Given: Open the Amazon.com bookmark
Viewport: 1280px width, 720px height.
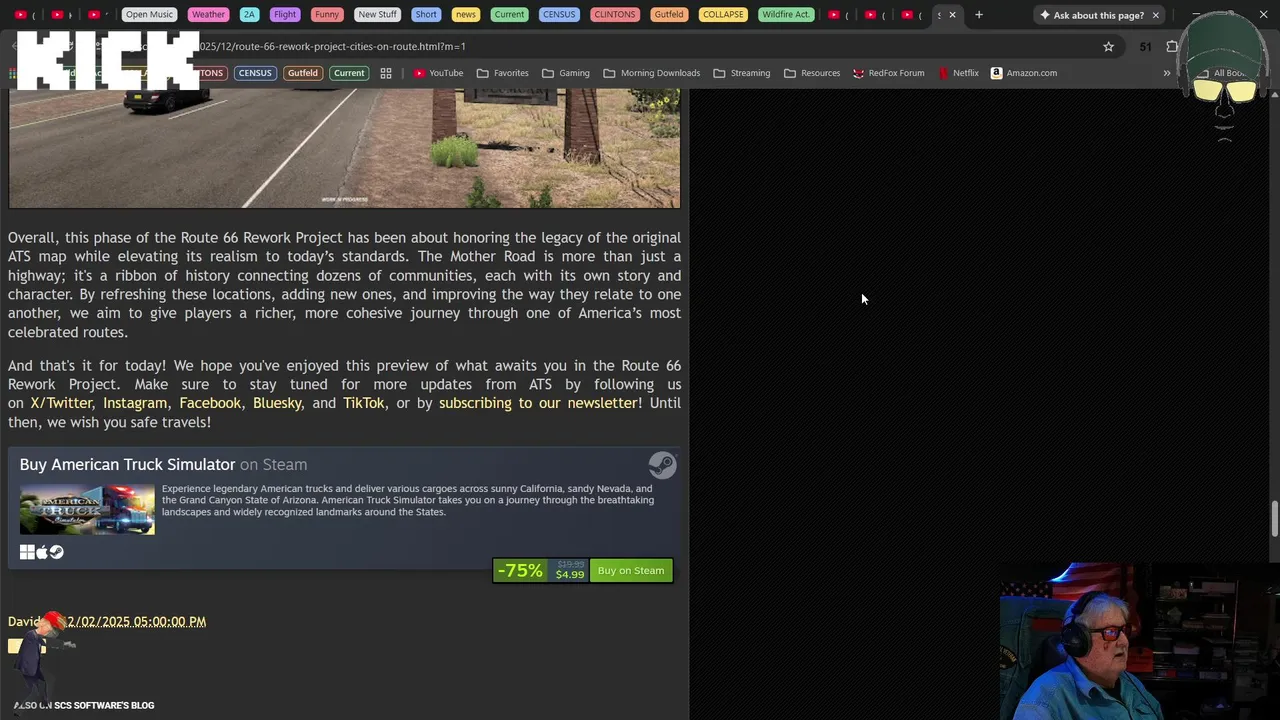Looking at the screenshot, I should pyautogui.click(x=1024, y=73).
